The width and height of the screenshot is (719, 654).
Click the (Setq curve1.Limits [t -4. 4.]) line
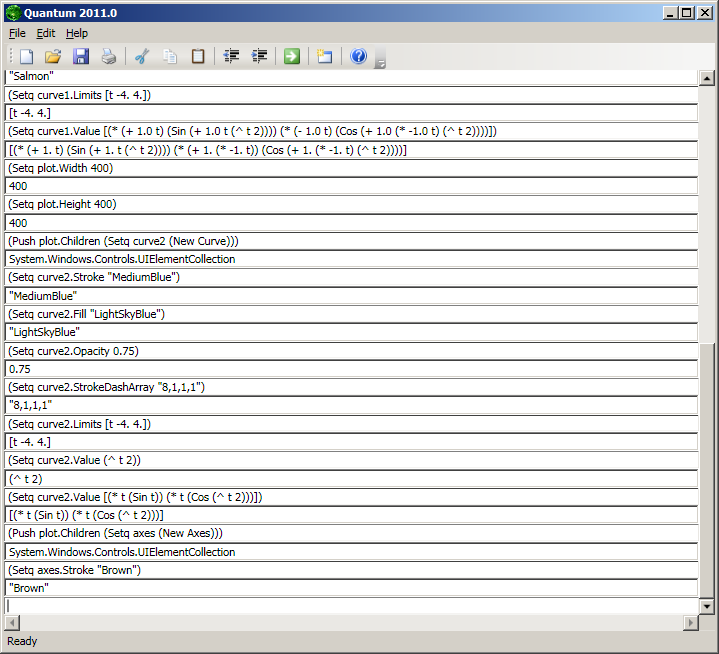click(x=351, y=95)
